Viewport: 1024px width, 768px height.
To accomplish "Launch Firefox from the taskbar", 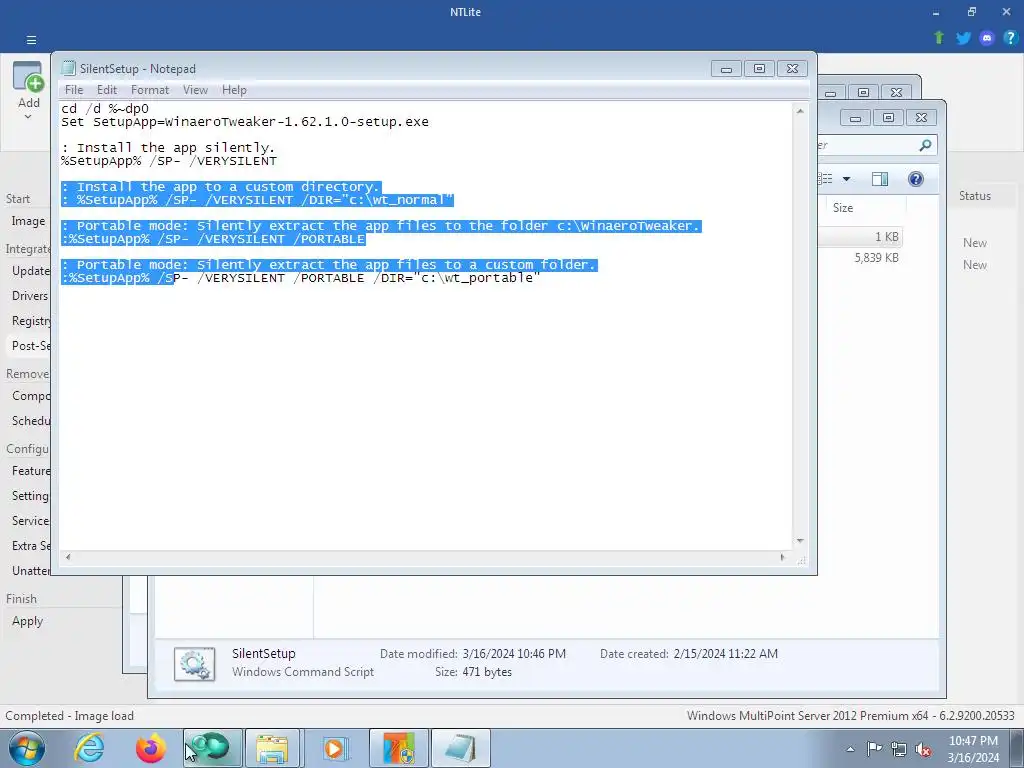I will point(150,748).
